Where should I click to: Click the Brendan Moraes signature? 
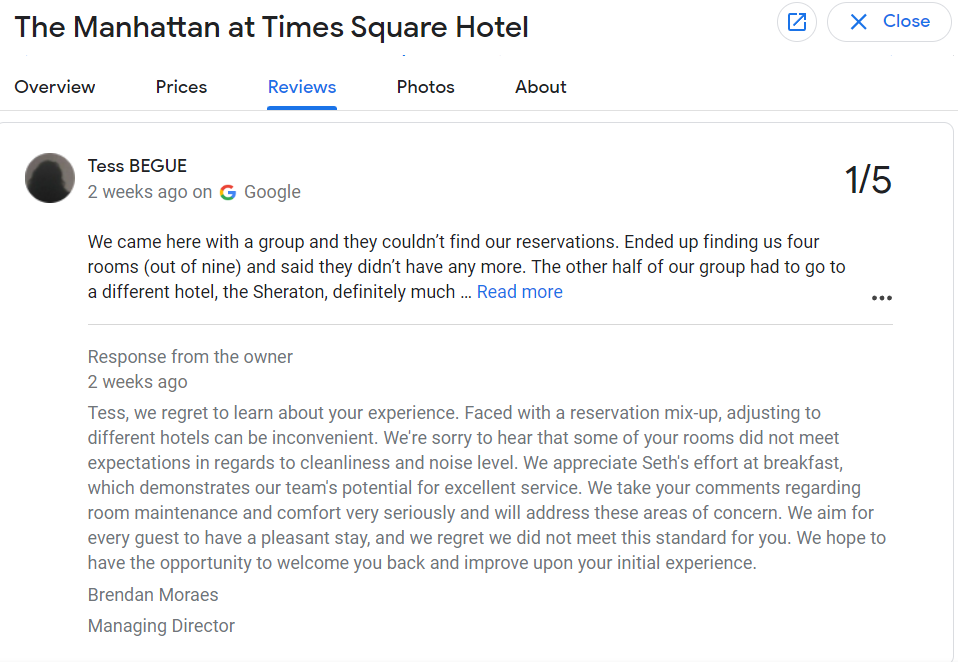(x=153, y=595)
